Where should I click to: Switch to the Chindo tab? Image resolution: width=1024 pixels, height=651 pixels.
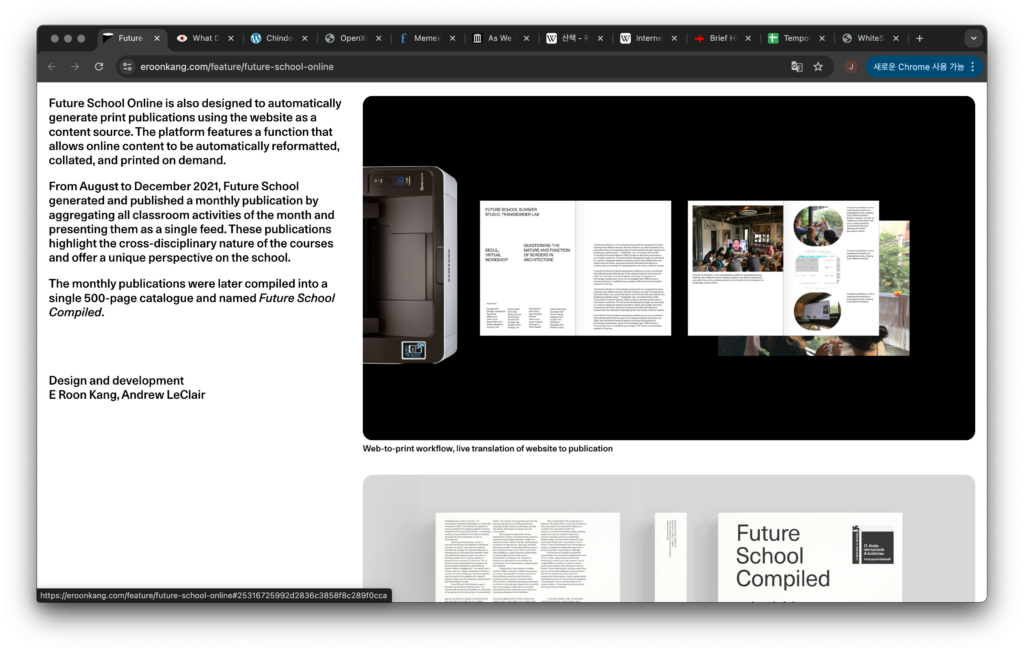click(273, 38)
